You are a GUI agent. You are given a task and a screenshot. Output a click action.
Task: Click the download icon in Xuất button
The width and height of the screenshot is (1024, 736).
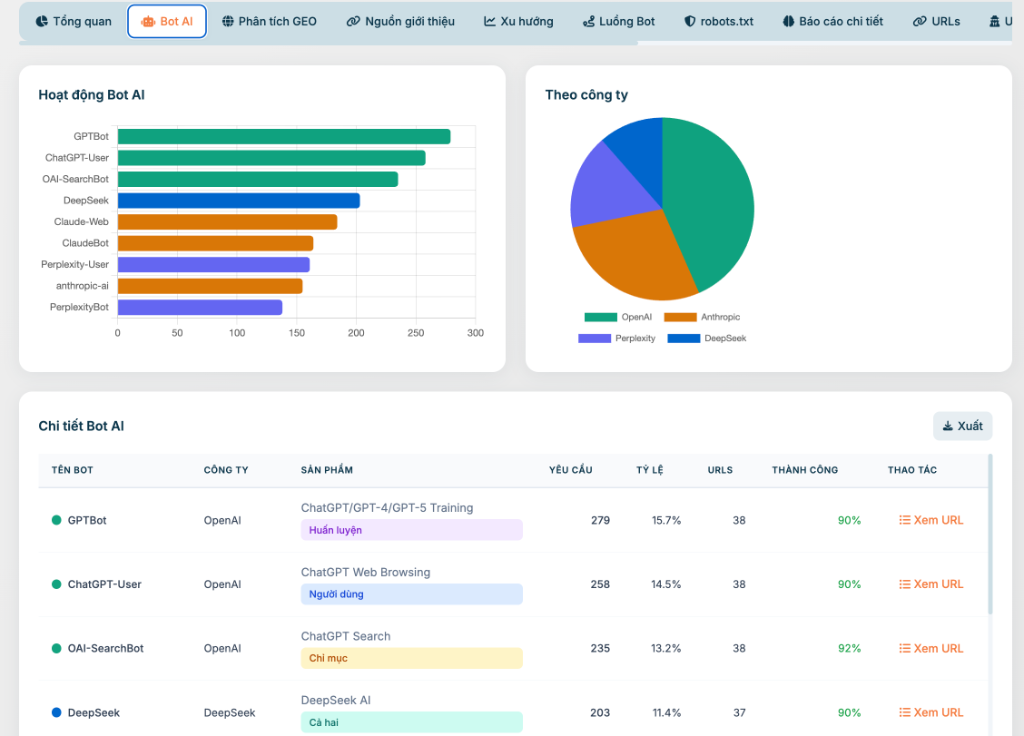pos(948,426)
